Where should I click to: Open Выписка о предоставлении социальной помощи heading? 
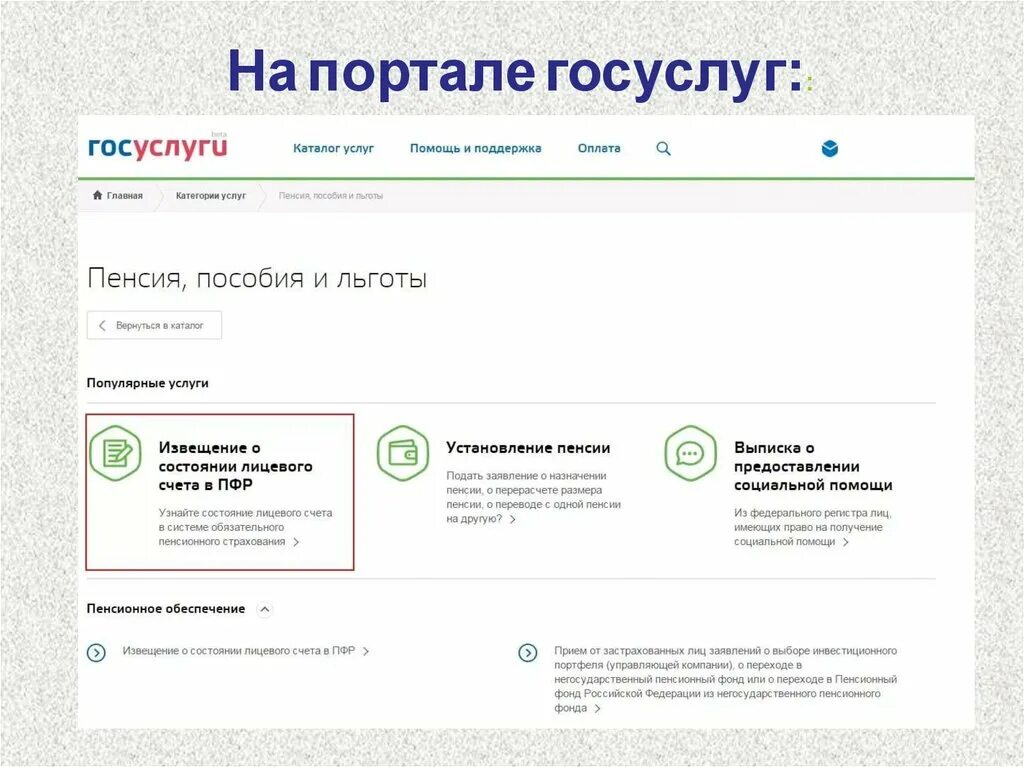pos(813,466)
